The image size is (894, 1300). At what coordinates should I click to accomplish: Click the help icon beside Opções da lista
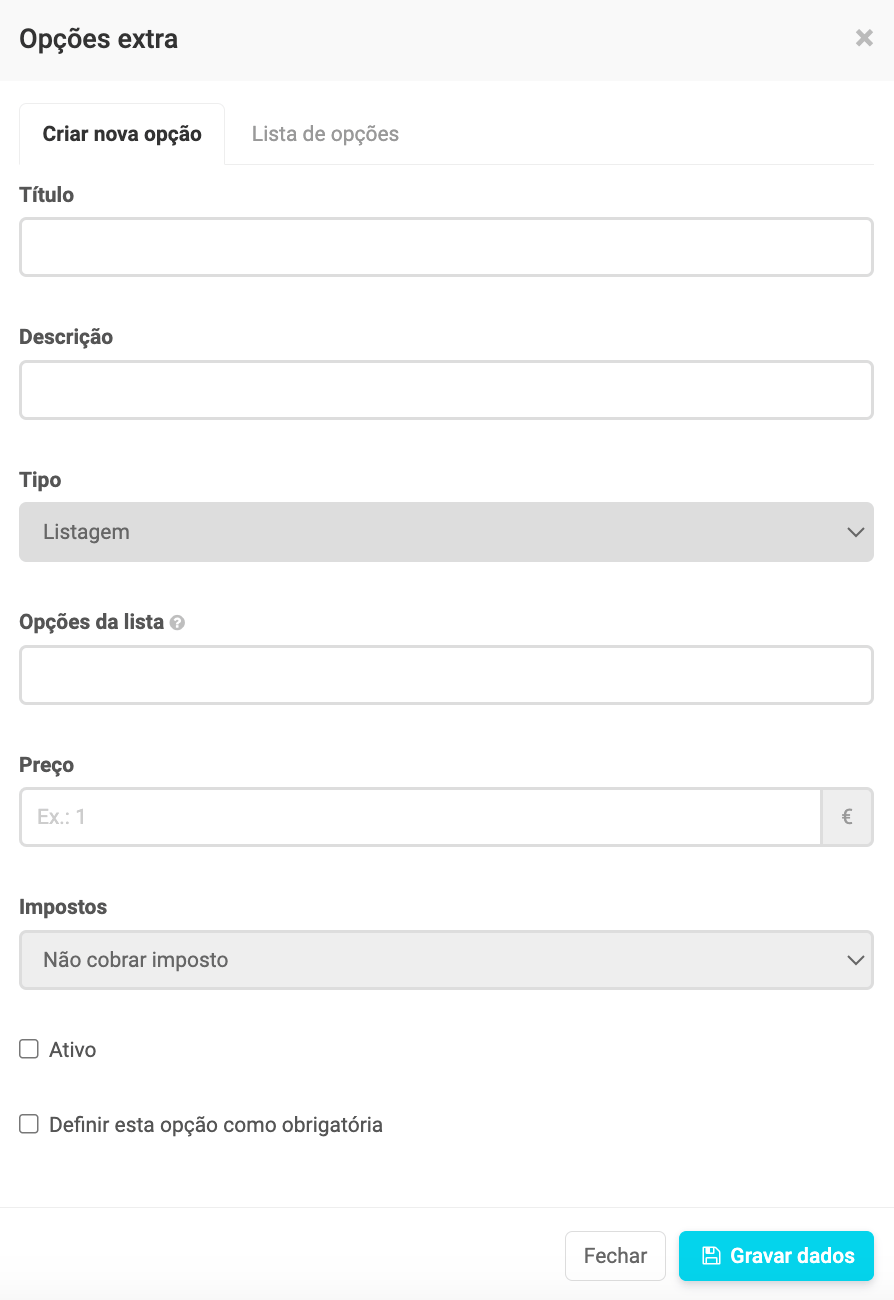click(x=177, y=623)
